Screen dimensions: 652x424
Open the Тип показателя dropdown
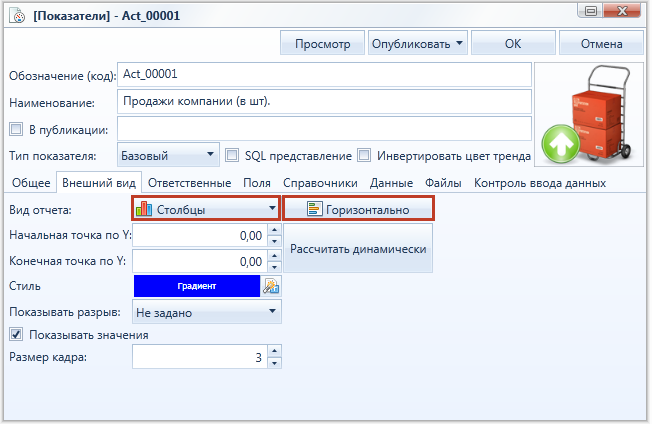[168, 155]
